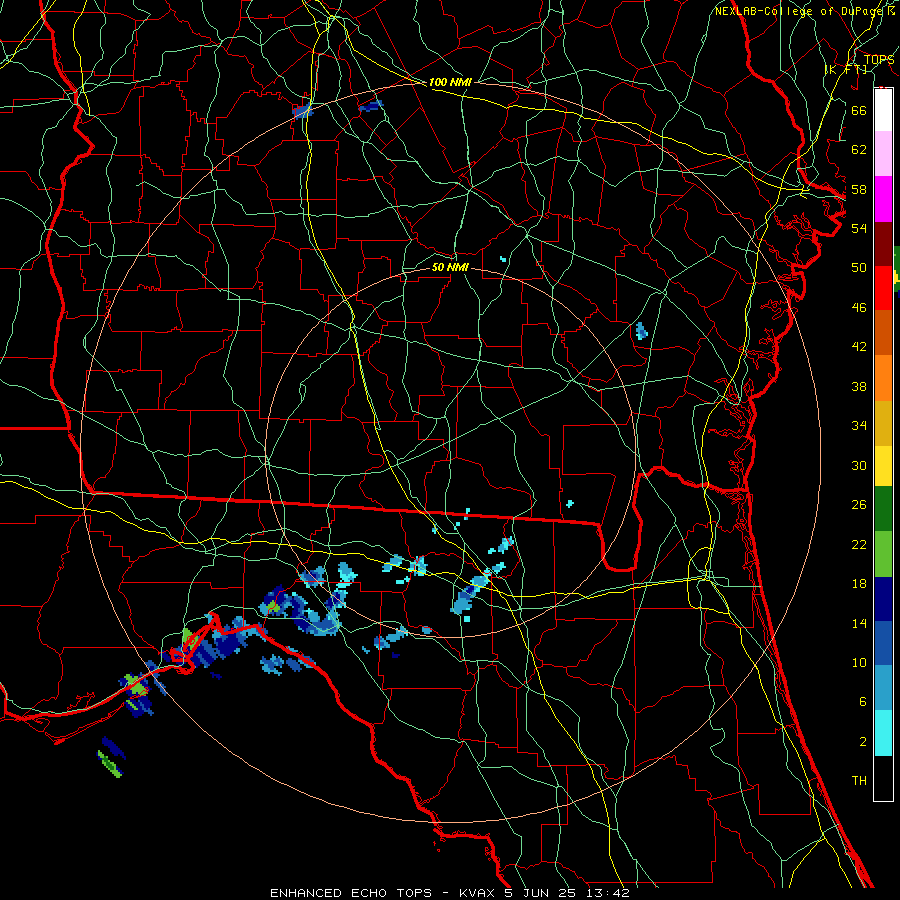The width and height of the screenshot is (900, 900).
Task: Select the maroon swatch in the color scale
Action: 883,244
